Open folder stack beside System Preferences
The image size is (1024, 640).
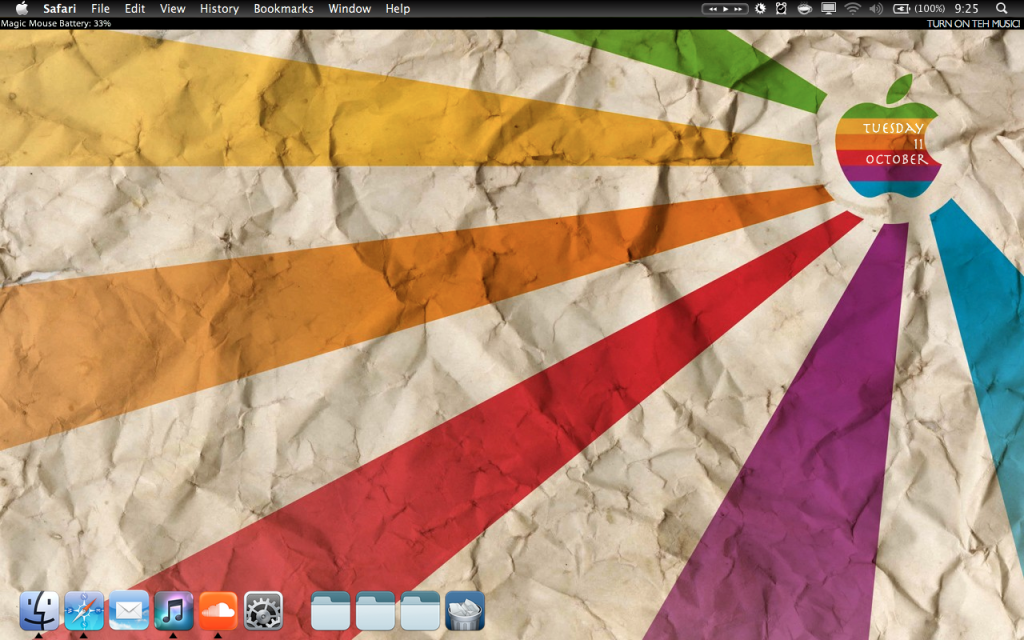point(330,611)
